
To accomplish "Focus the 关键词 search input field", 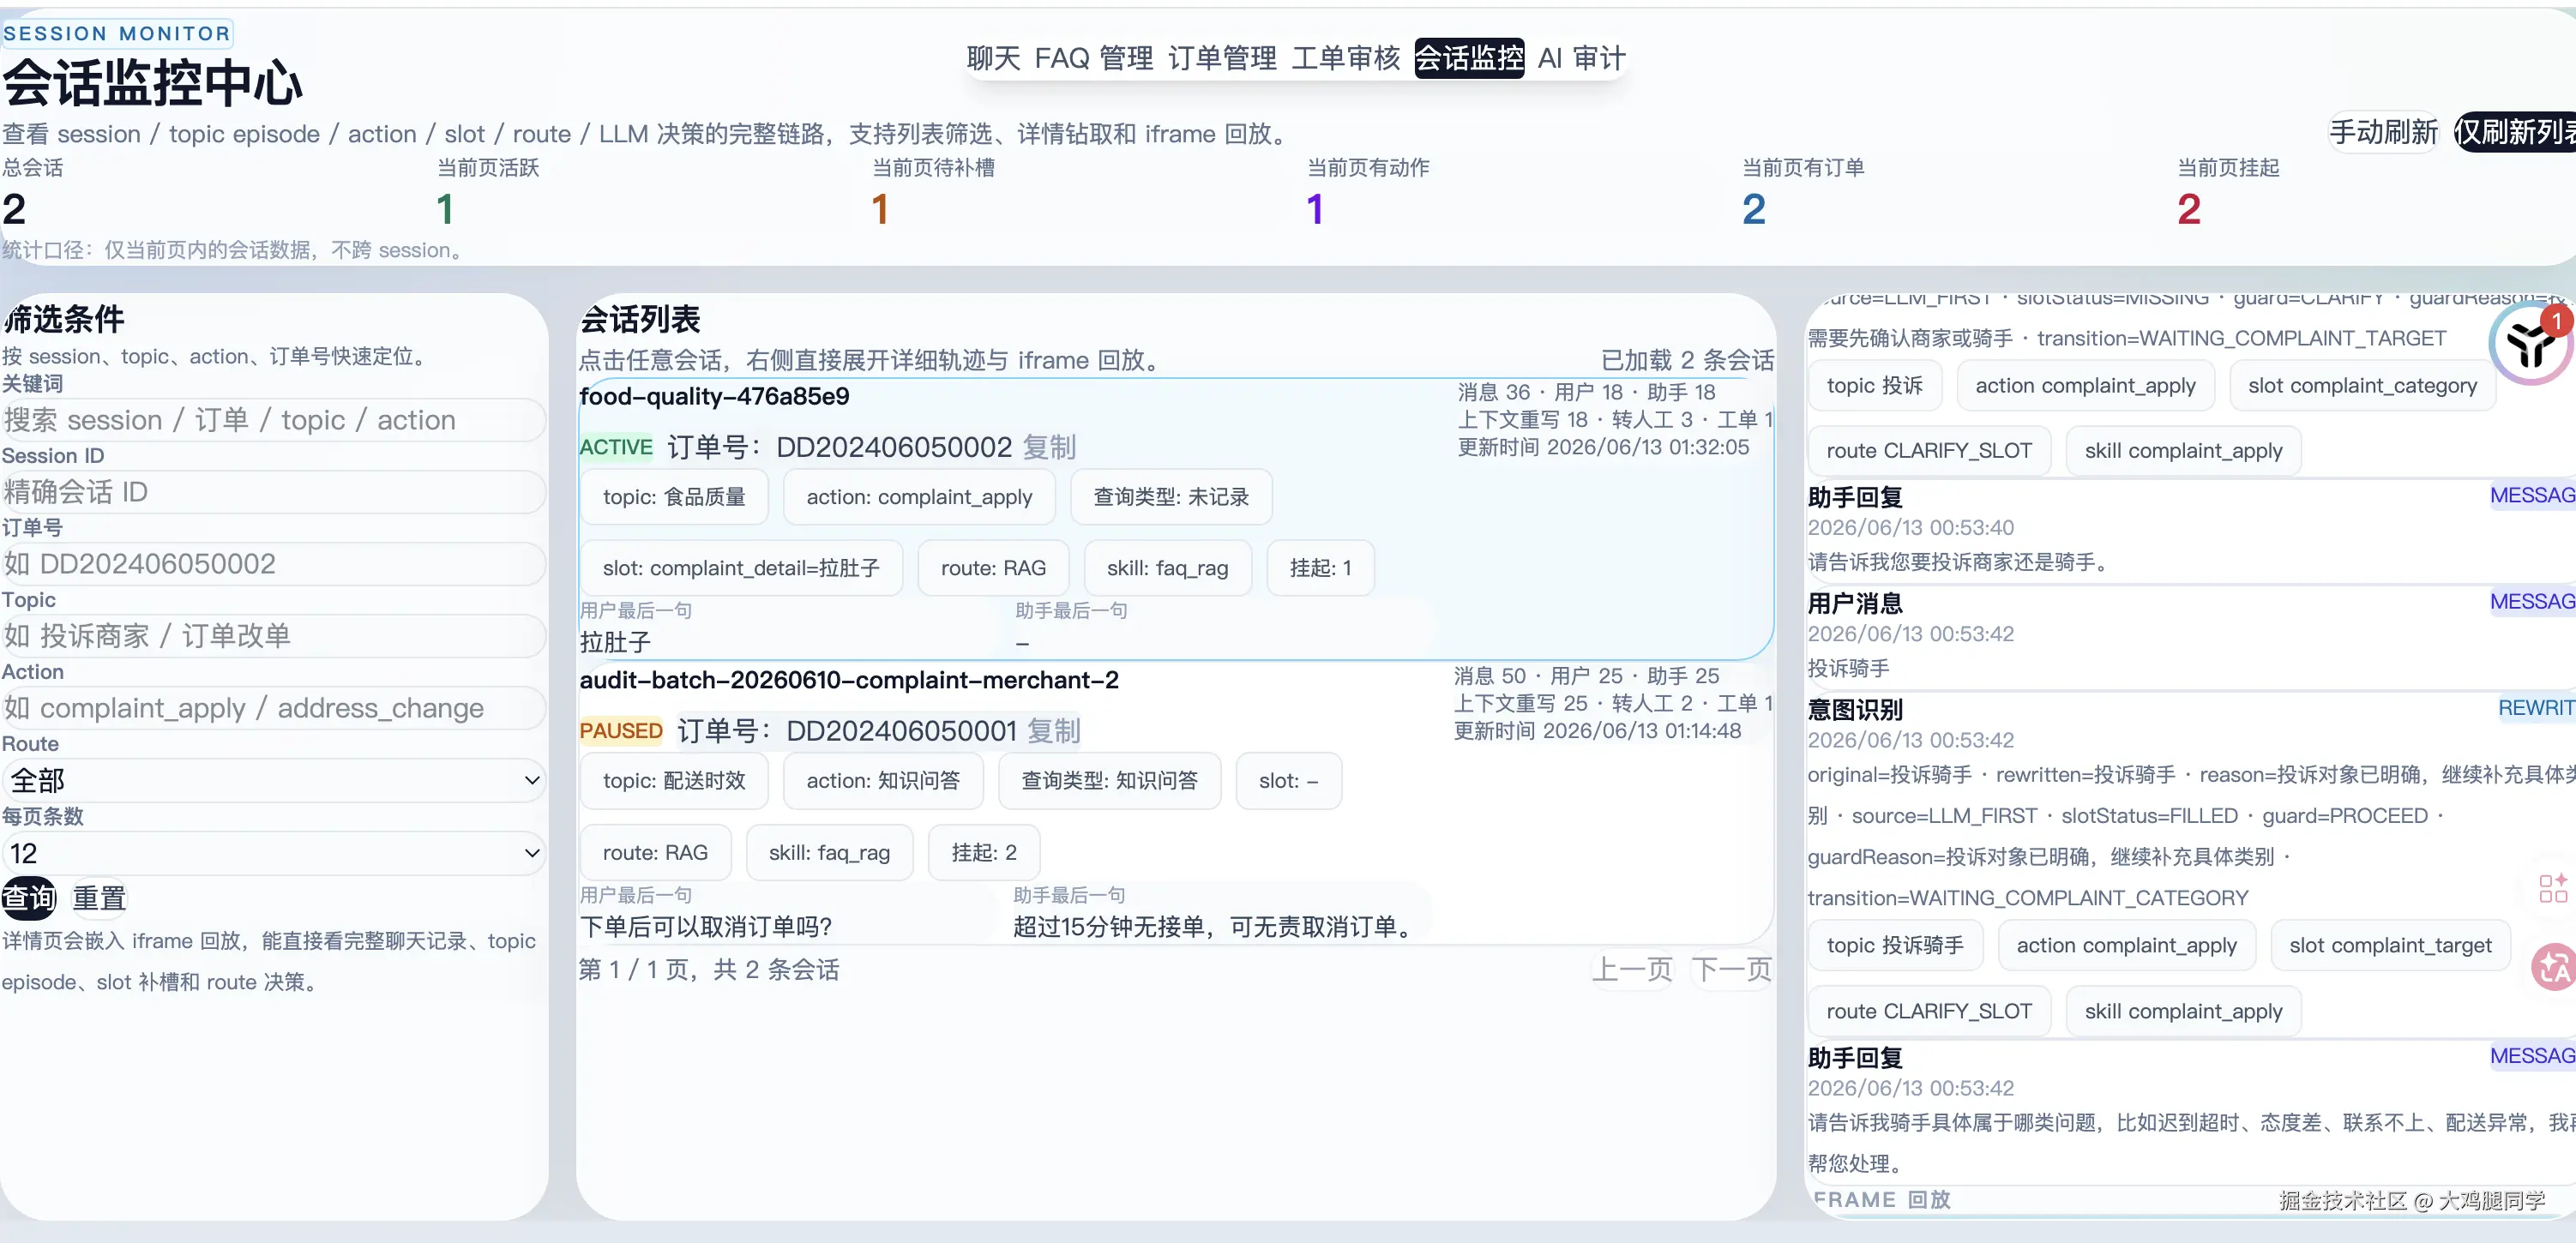I will click(274, 420).
